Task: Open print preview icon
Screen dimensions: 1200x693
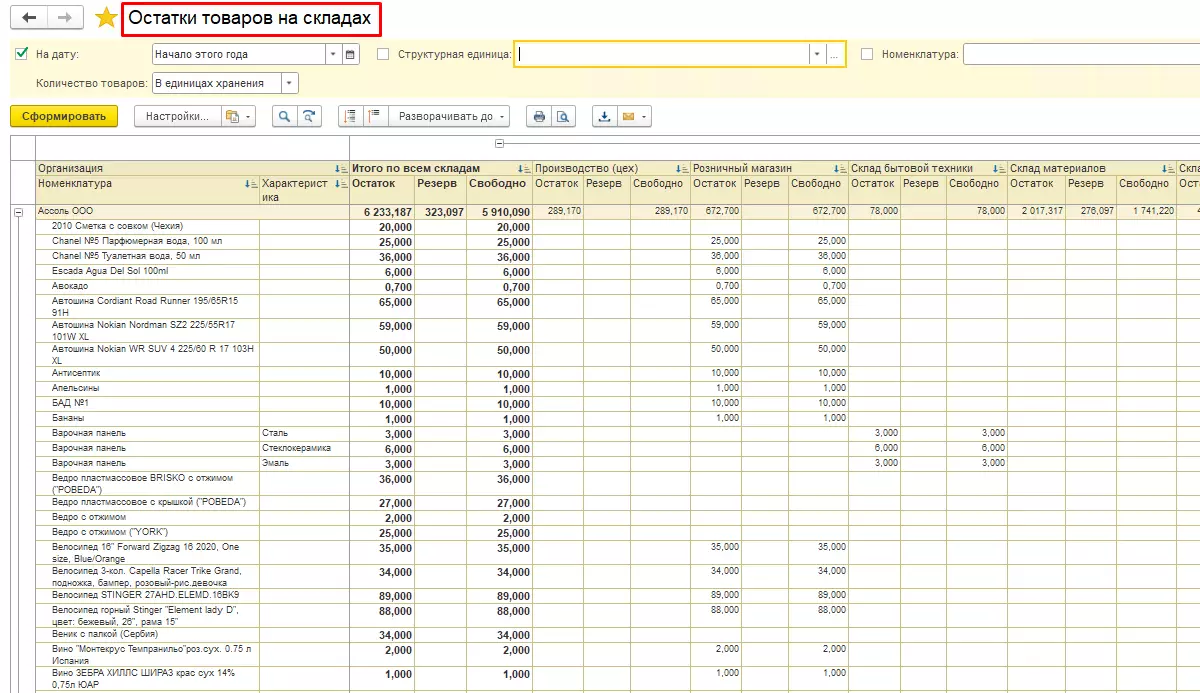Action: [564, 117]
